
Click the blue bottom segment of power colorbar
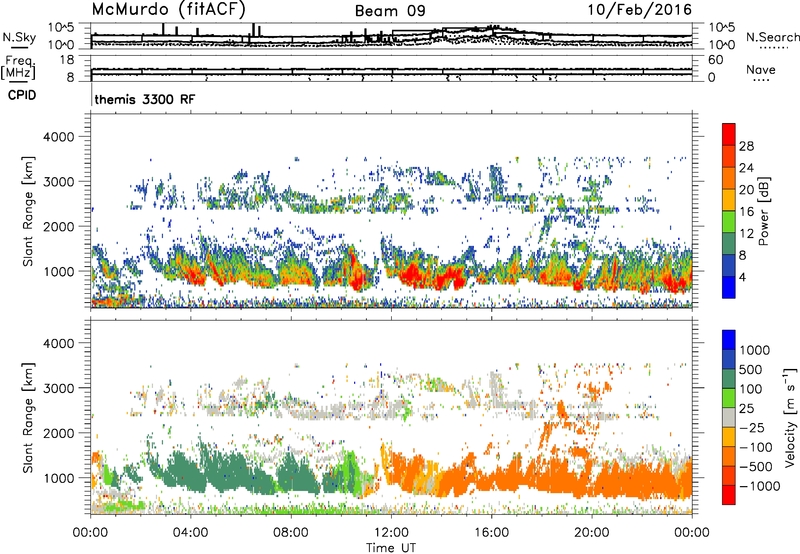[729, 287]
